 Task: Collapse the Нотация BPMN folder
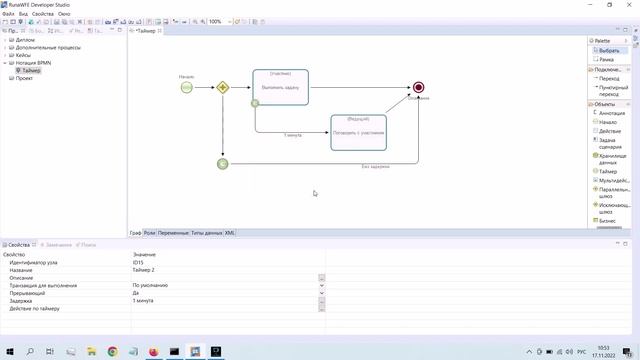5,63
